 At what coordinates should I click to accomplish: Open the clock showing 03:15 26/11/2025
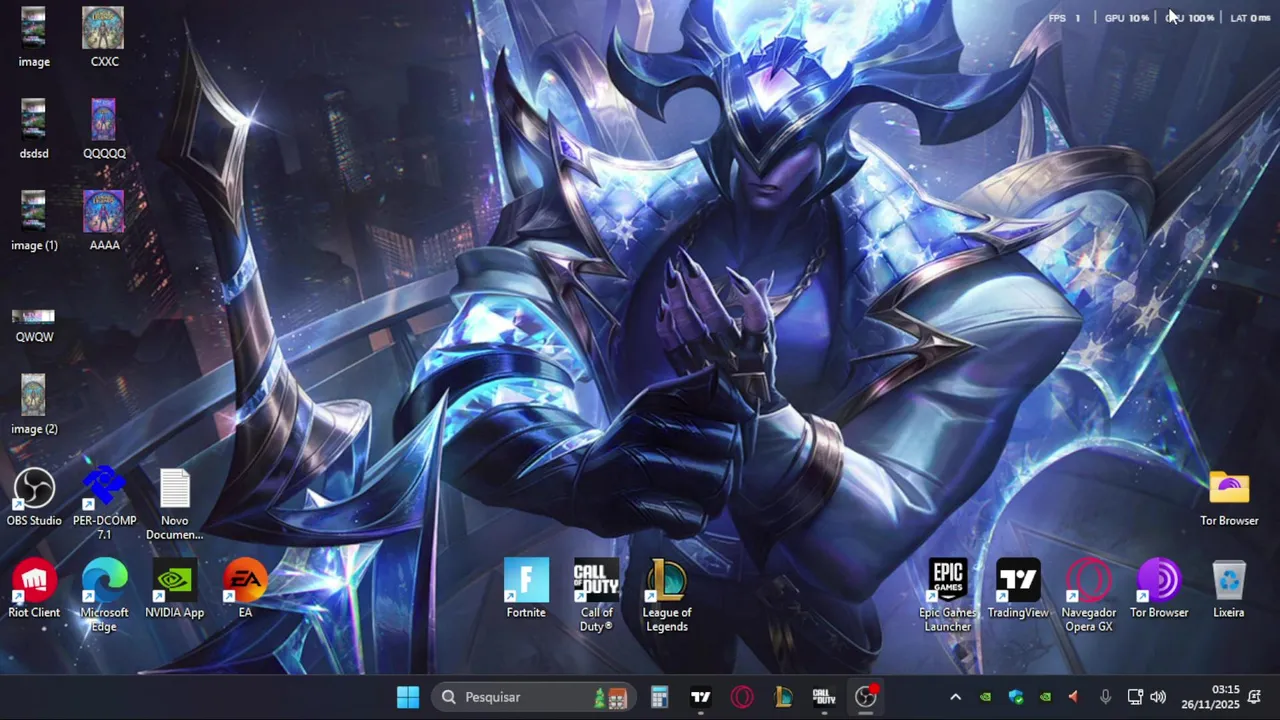[x=1210, y=697]
